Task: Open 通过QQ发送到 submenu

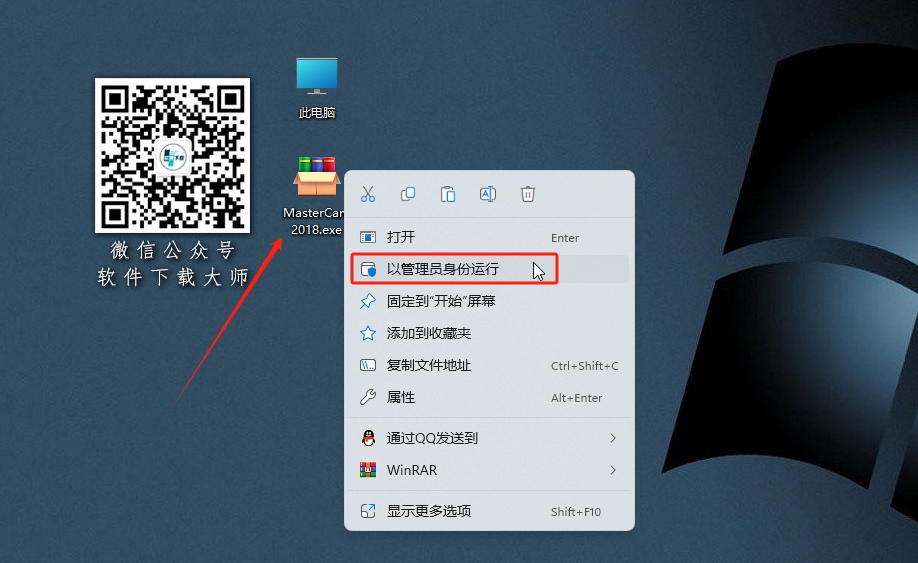Action: pos(489,438)
